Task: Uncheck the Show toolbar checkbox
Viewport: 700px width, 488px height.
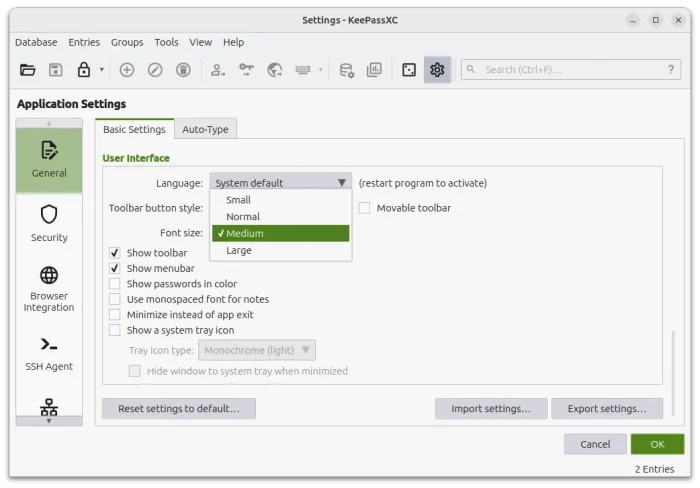Action: 115,253
